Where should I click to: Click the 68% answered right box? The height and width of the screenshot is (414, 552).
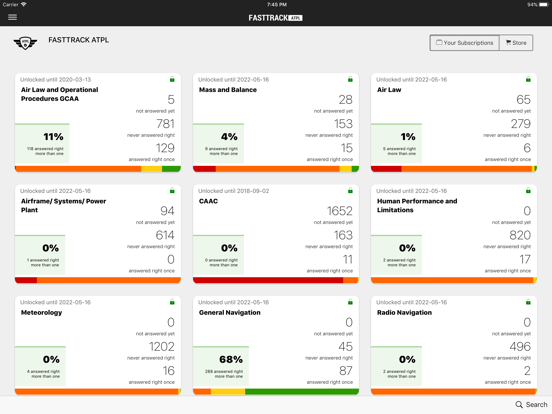pos(221,366)
